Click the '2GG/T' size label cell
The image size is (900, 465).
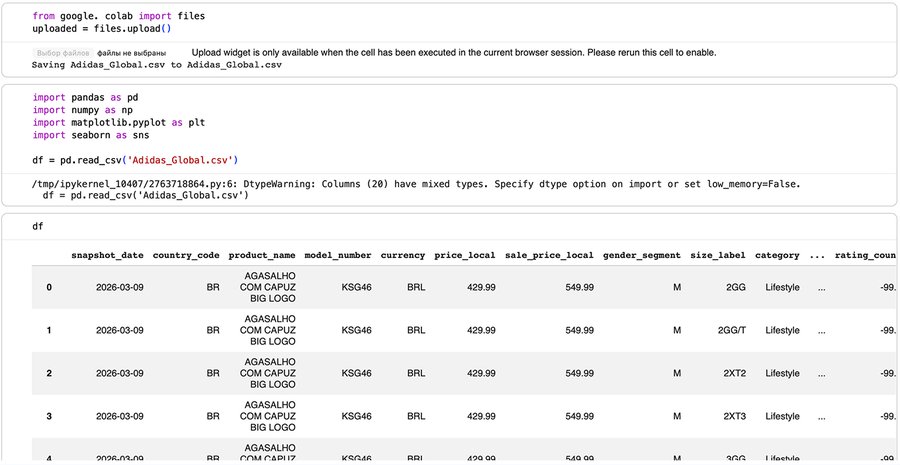pos(732,330)
